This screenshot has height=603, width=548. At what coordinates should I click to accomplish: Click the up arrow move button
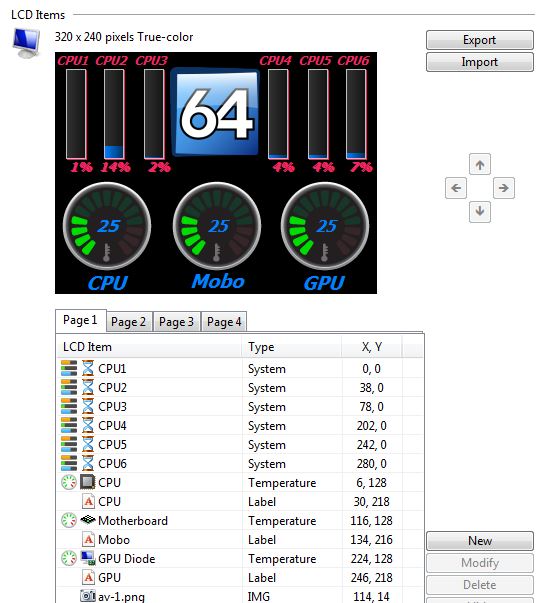[480, 165]
